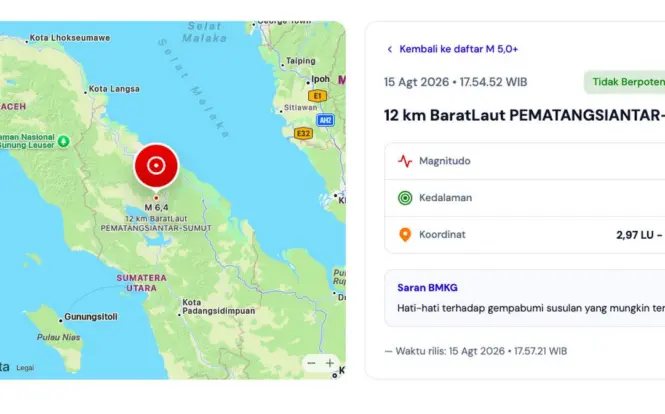
Task: Click the orange Koordinat pin icon
Action: click(405, 235)
